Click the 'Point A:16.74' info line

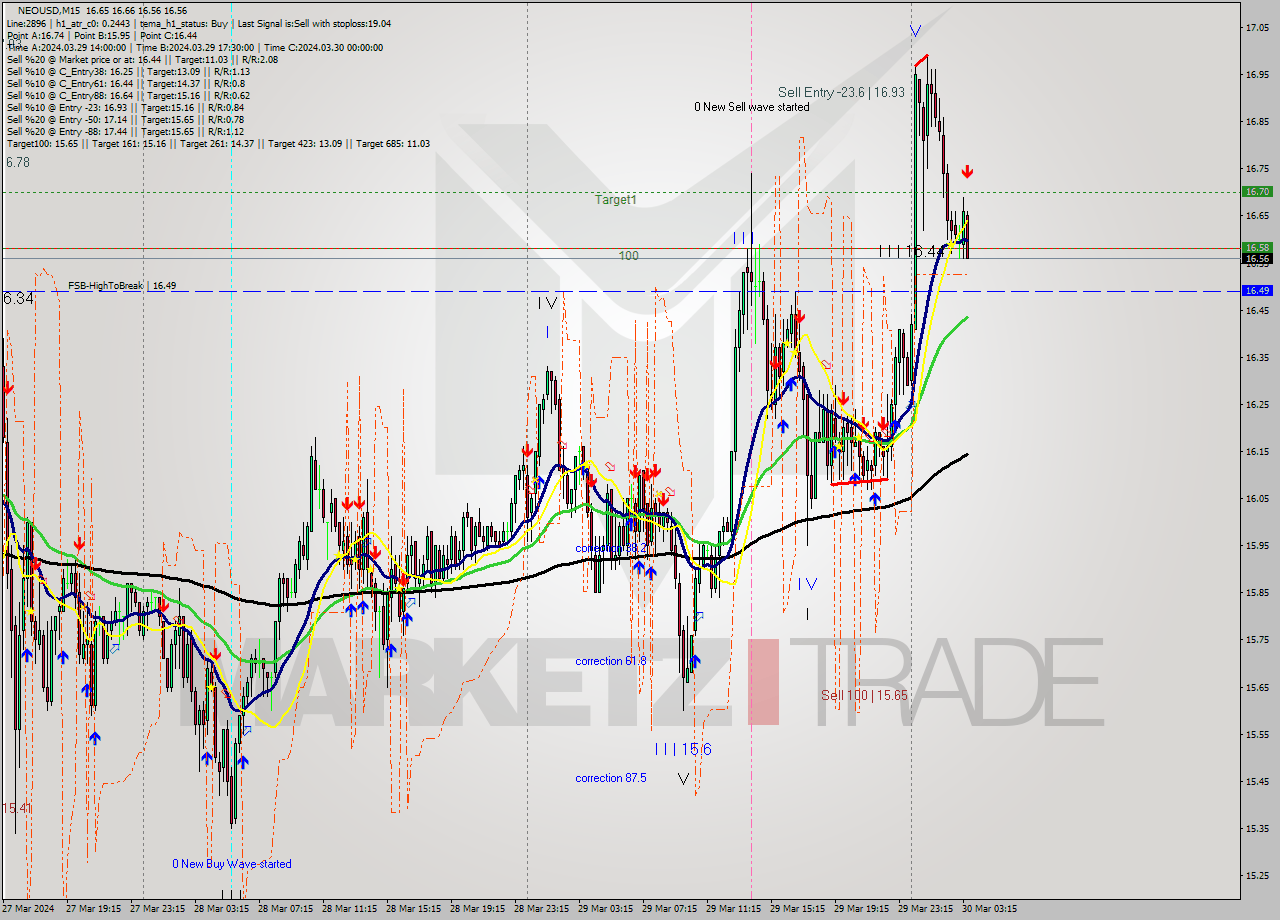pyautogui.click(x=37, y=35)
